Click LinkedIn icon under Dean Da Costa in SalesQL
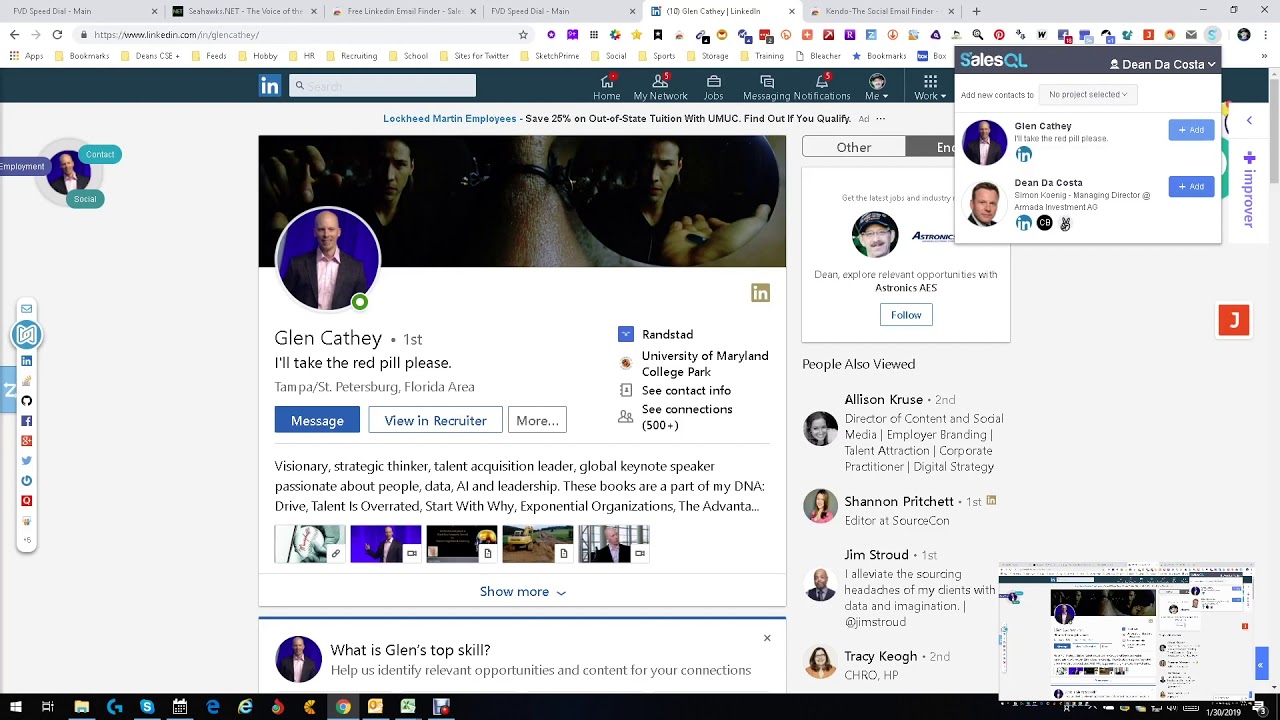Image resolution: width=1280 pixels, height=720 pixels. (x=1023, y=223)
